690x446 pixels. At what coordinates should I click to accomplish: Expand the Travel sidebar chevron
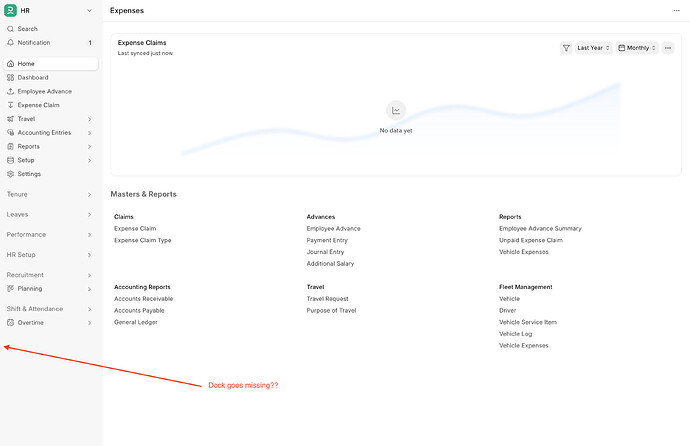tap(89, 119)
